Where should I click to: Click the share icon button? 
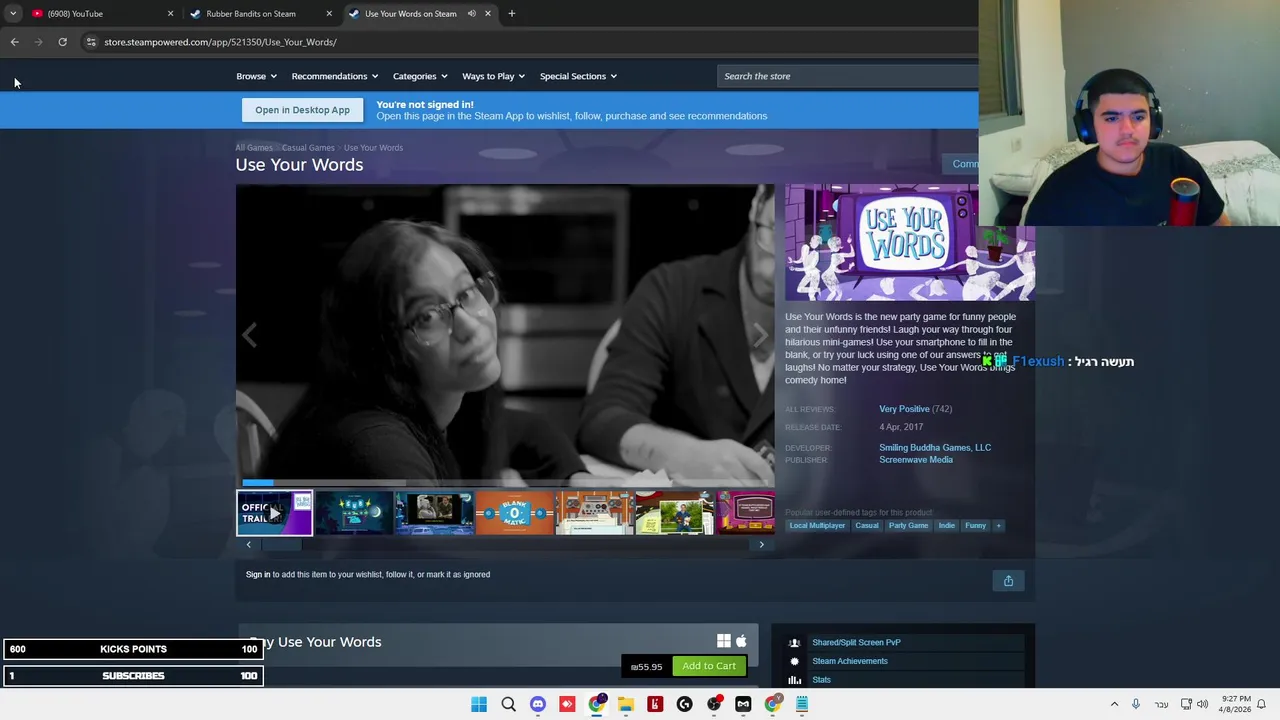point(1008,581)
